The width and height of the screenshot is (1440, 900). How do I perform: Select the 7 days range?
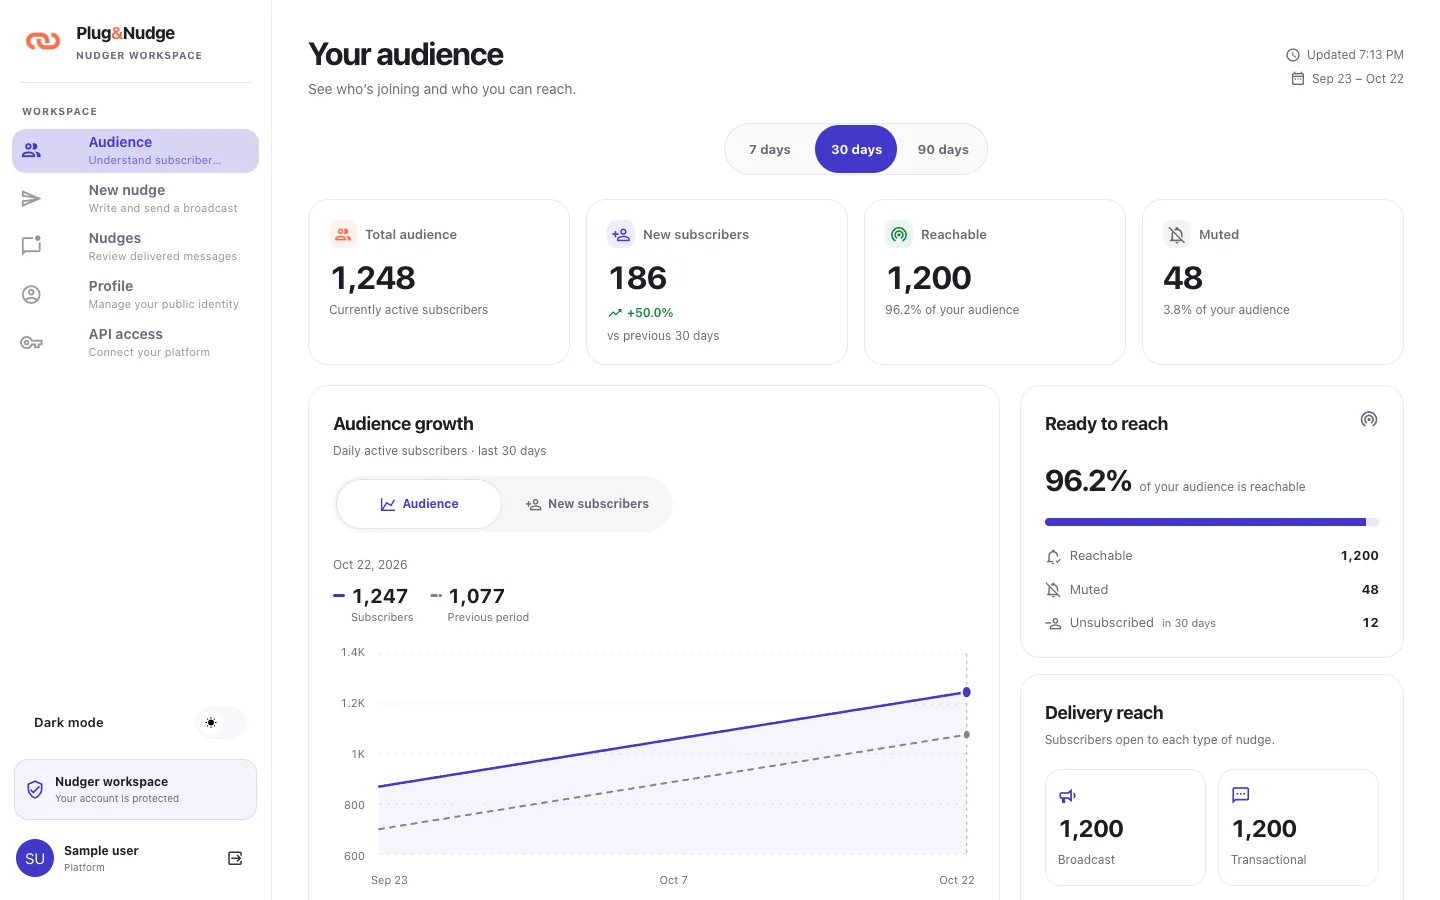tap(770, 150)
